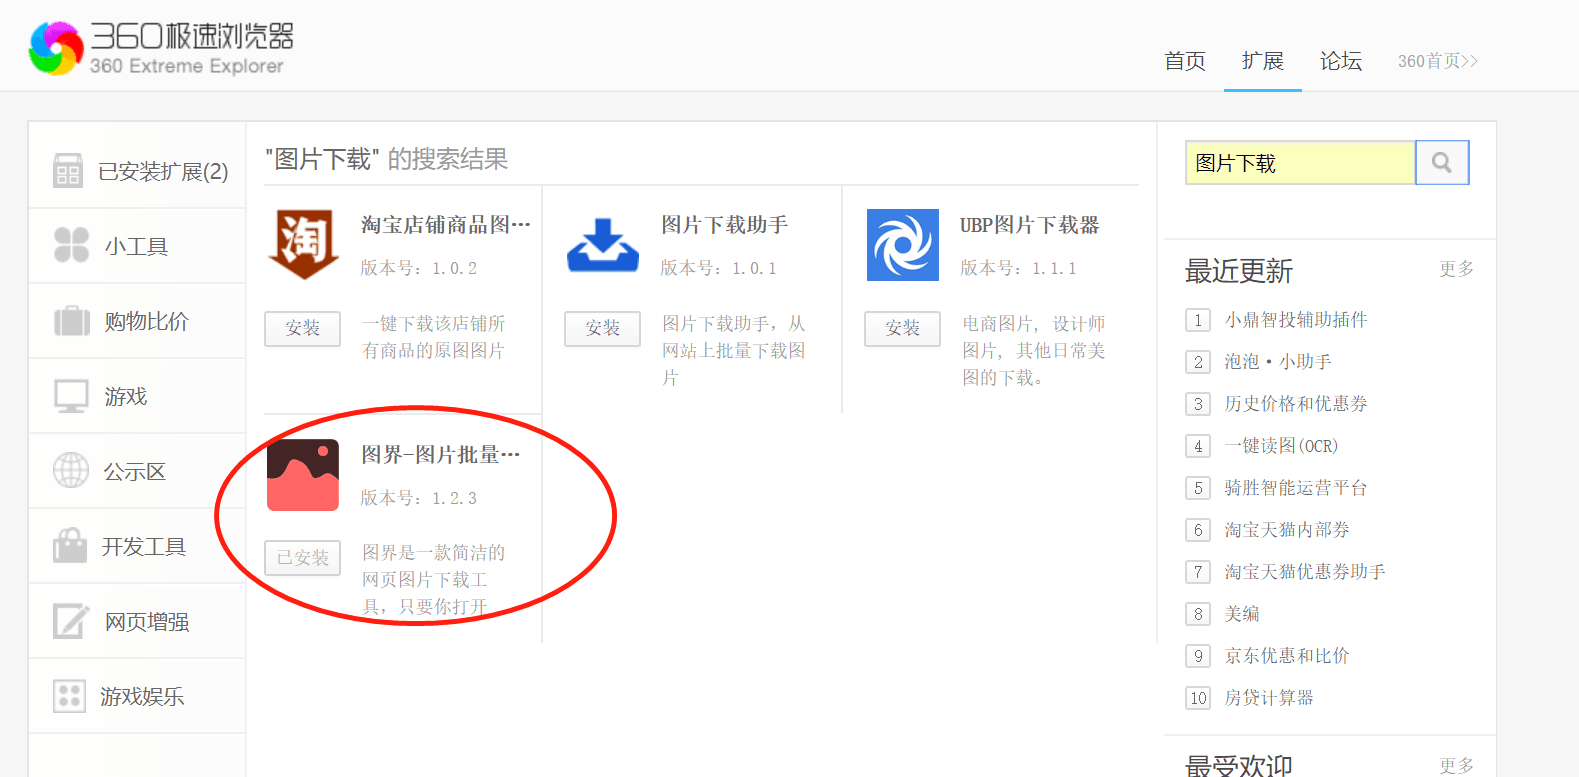Show 更多 for 最近更新 list
Viewport: 1579px width, 777px height.
pyautogui.click(x=1457, y=269)
